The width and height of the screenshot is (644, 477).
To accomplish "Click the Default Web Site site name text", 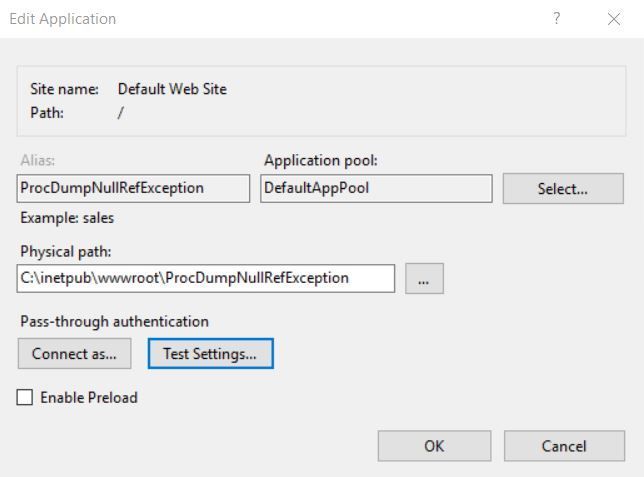I will 172,89.
